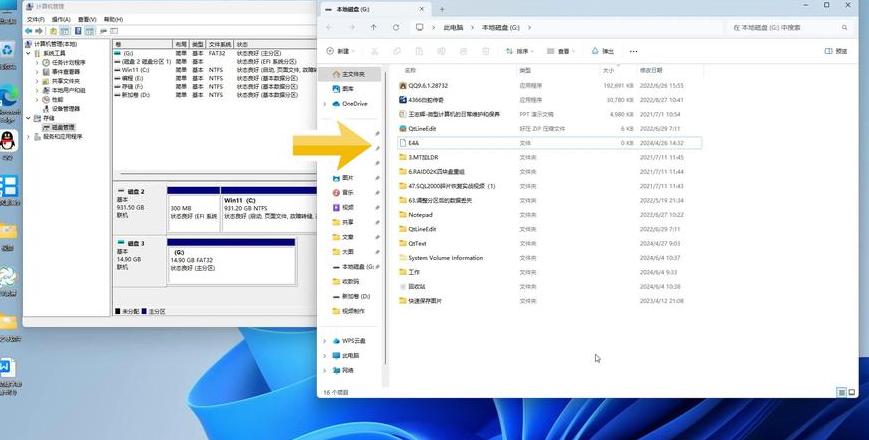Open the 新建 dropdown in Explorer toolbar

point(340,51)
